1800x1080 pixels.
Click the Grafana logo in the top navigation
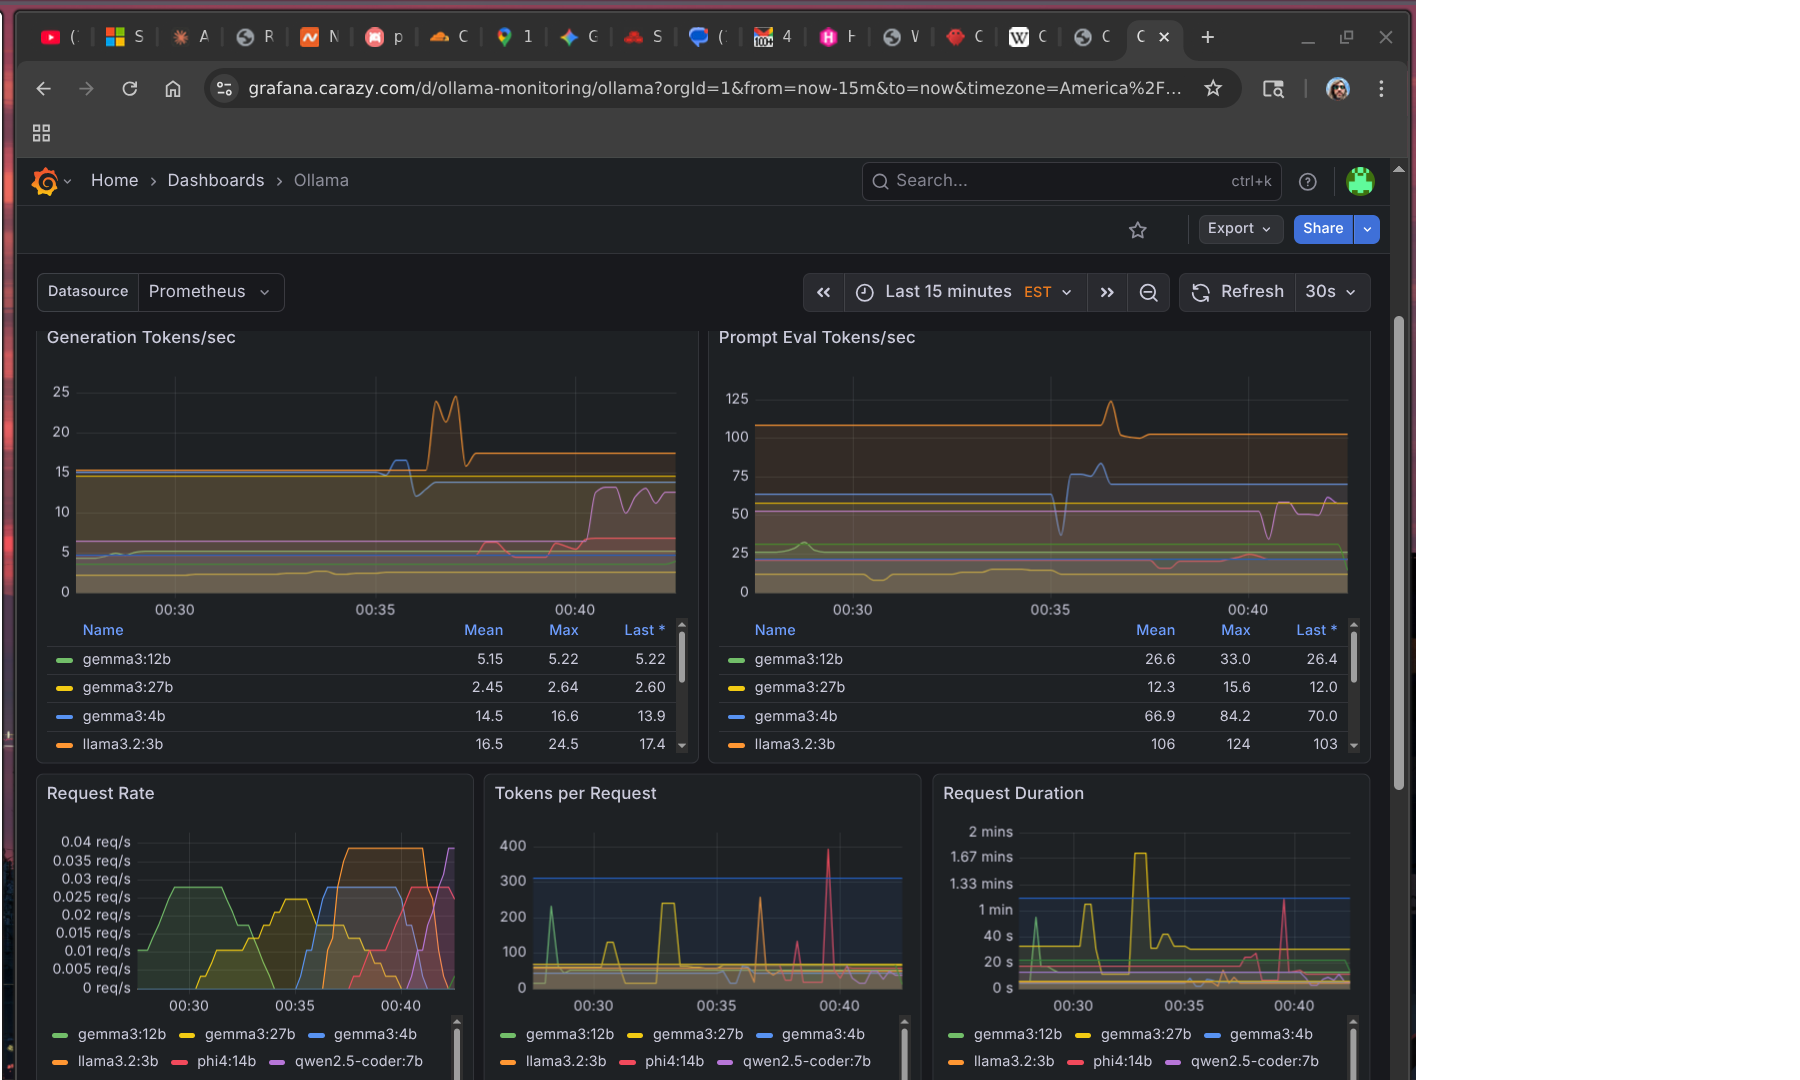(x=44, y=181)
